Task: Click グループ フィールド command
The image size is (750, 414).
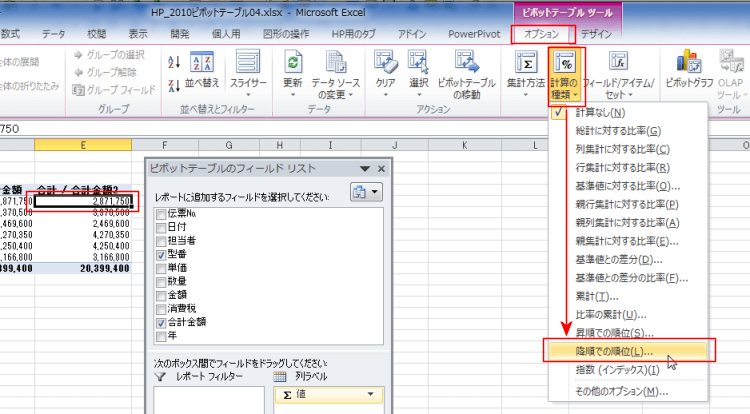Action: point(114,90)
